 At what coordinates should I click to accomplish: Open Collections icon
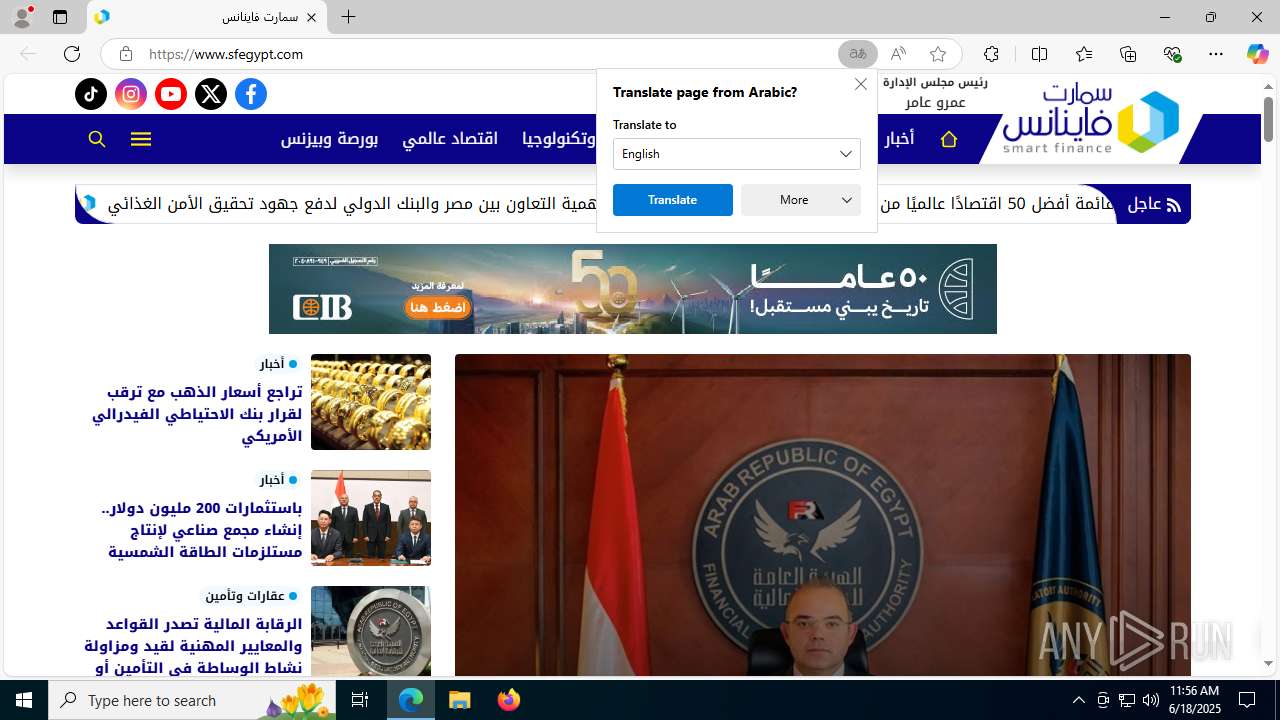1128,54
